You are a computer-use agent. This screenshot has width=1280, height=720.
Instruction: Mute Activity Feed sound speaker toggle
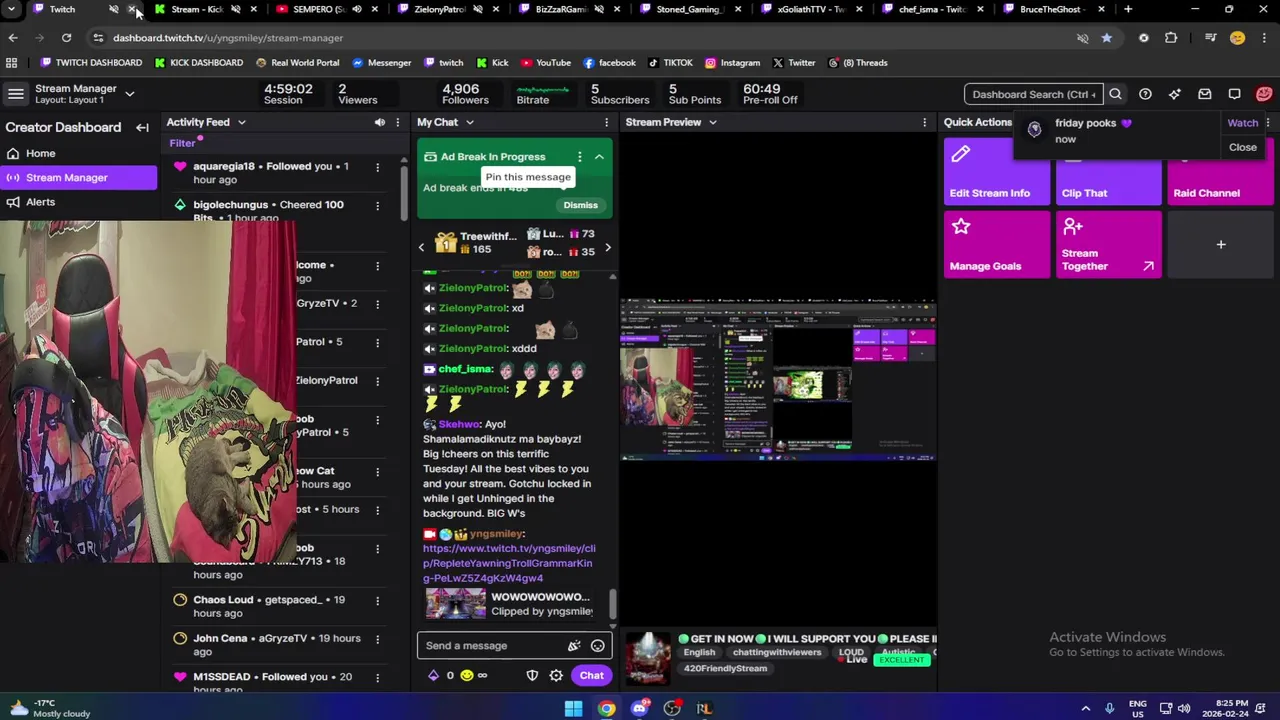(x=379, y=122)
